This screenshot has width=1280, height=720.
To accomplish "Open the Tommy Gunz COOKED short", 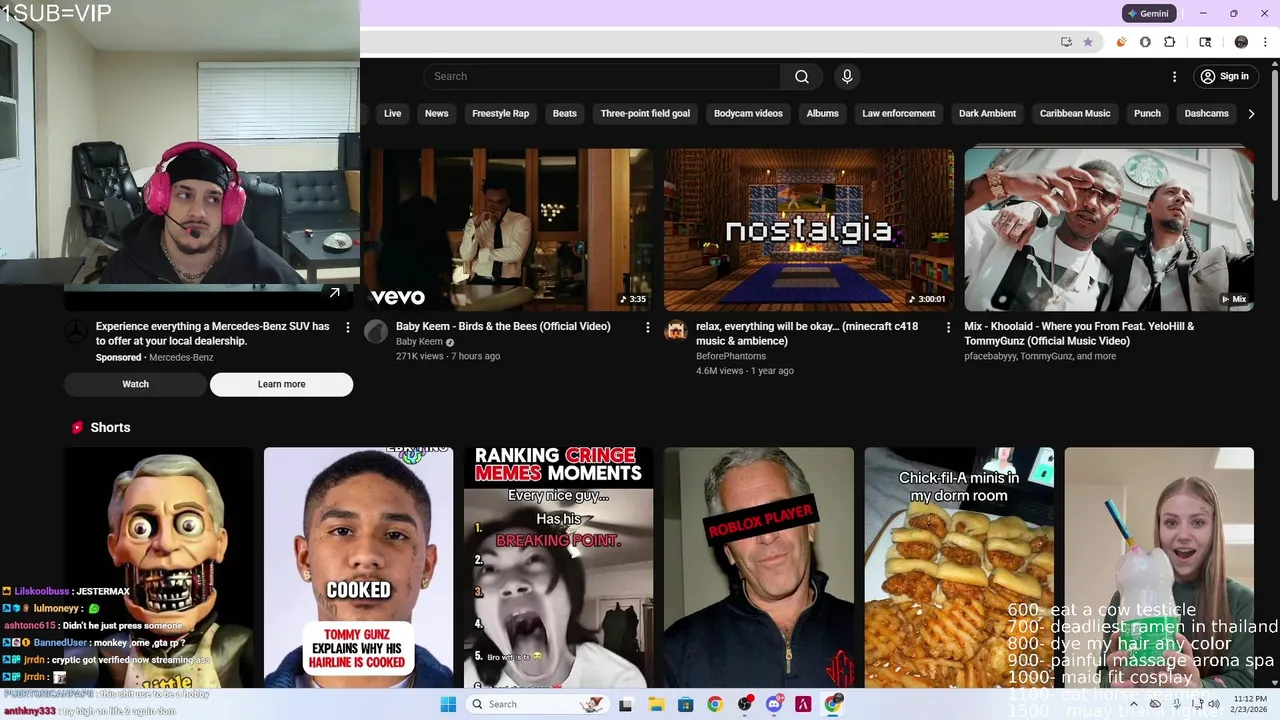I will tap(358, 567).
